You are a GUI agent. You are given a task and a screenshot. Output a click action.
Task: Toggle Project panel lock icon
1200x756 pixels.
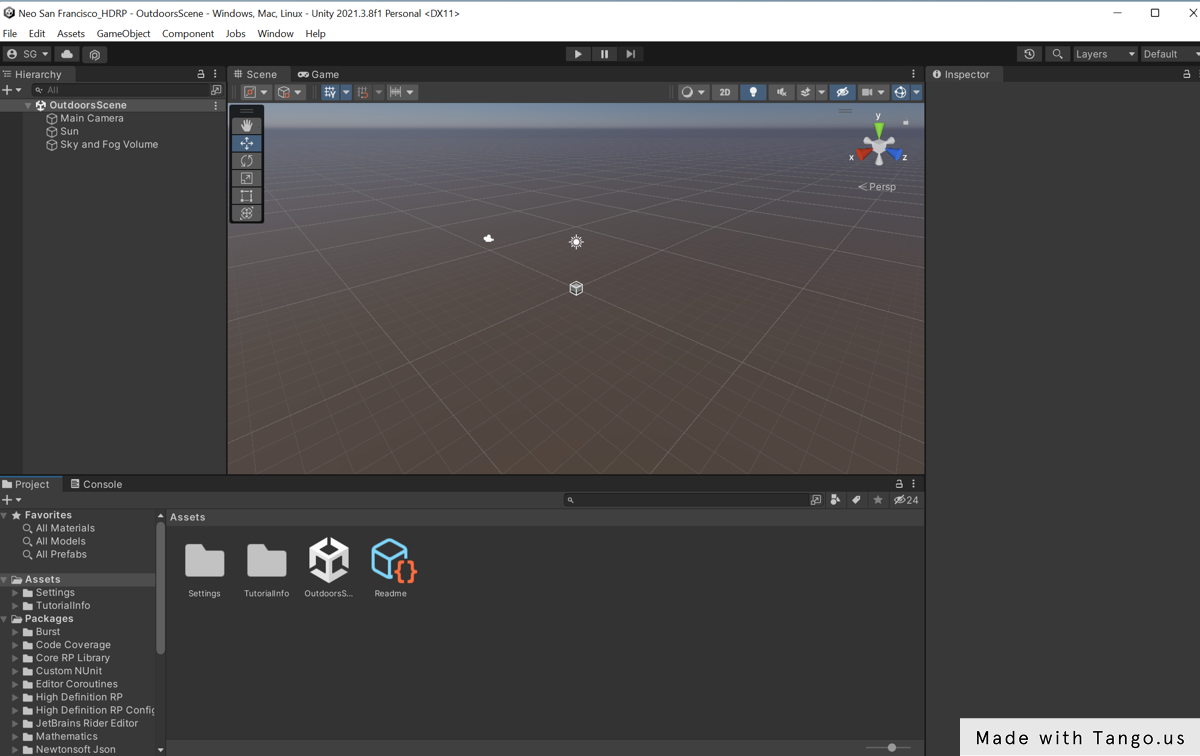coord(899,484)
